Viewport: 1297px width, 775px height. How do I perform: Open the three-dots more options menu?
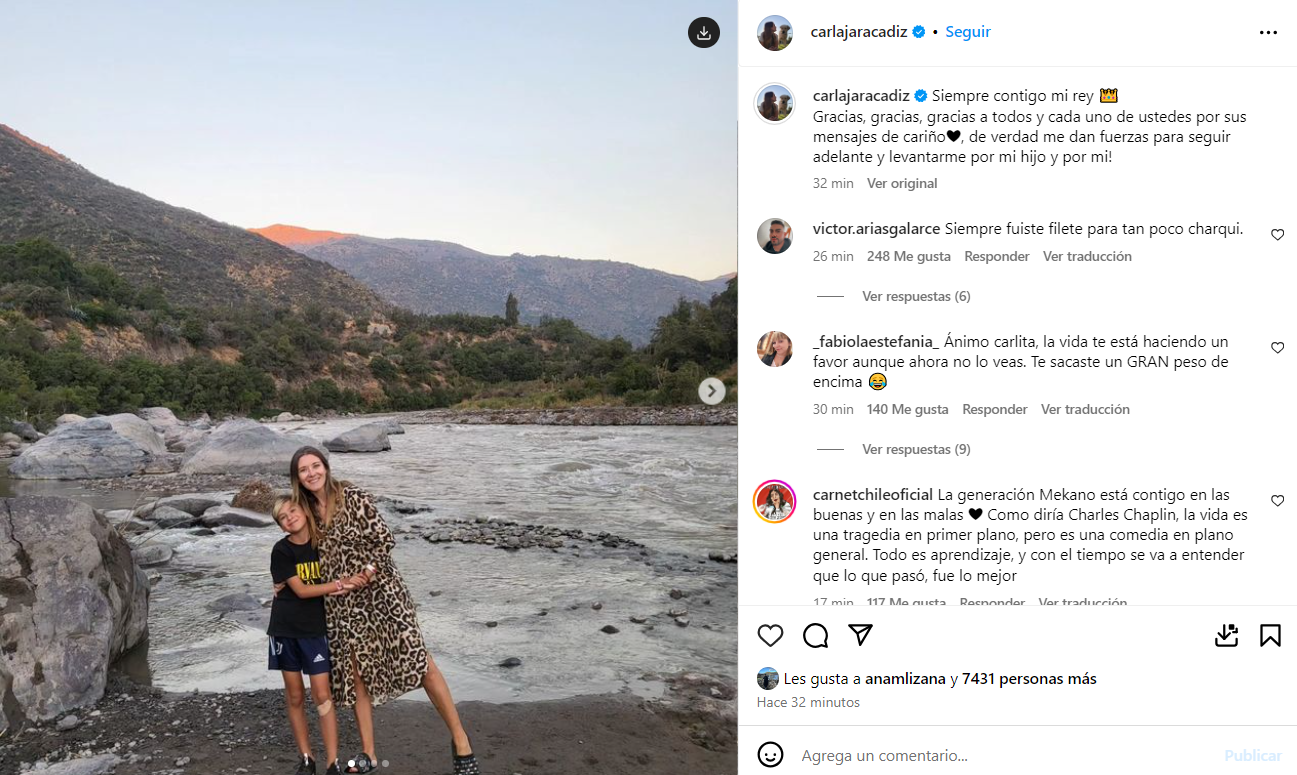click(x=1268, y=32)
